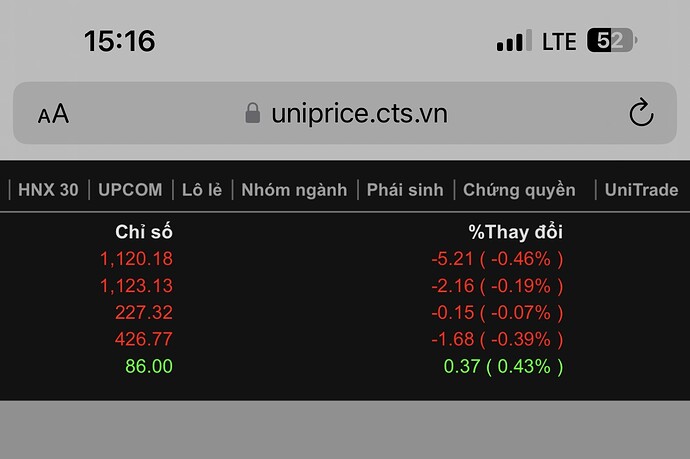Switch to the Phái sinh tab
The image size is (690, 459).
[x=404, y=189]
